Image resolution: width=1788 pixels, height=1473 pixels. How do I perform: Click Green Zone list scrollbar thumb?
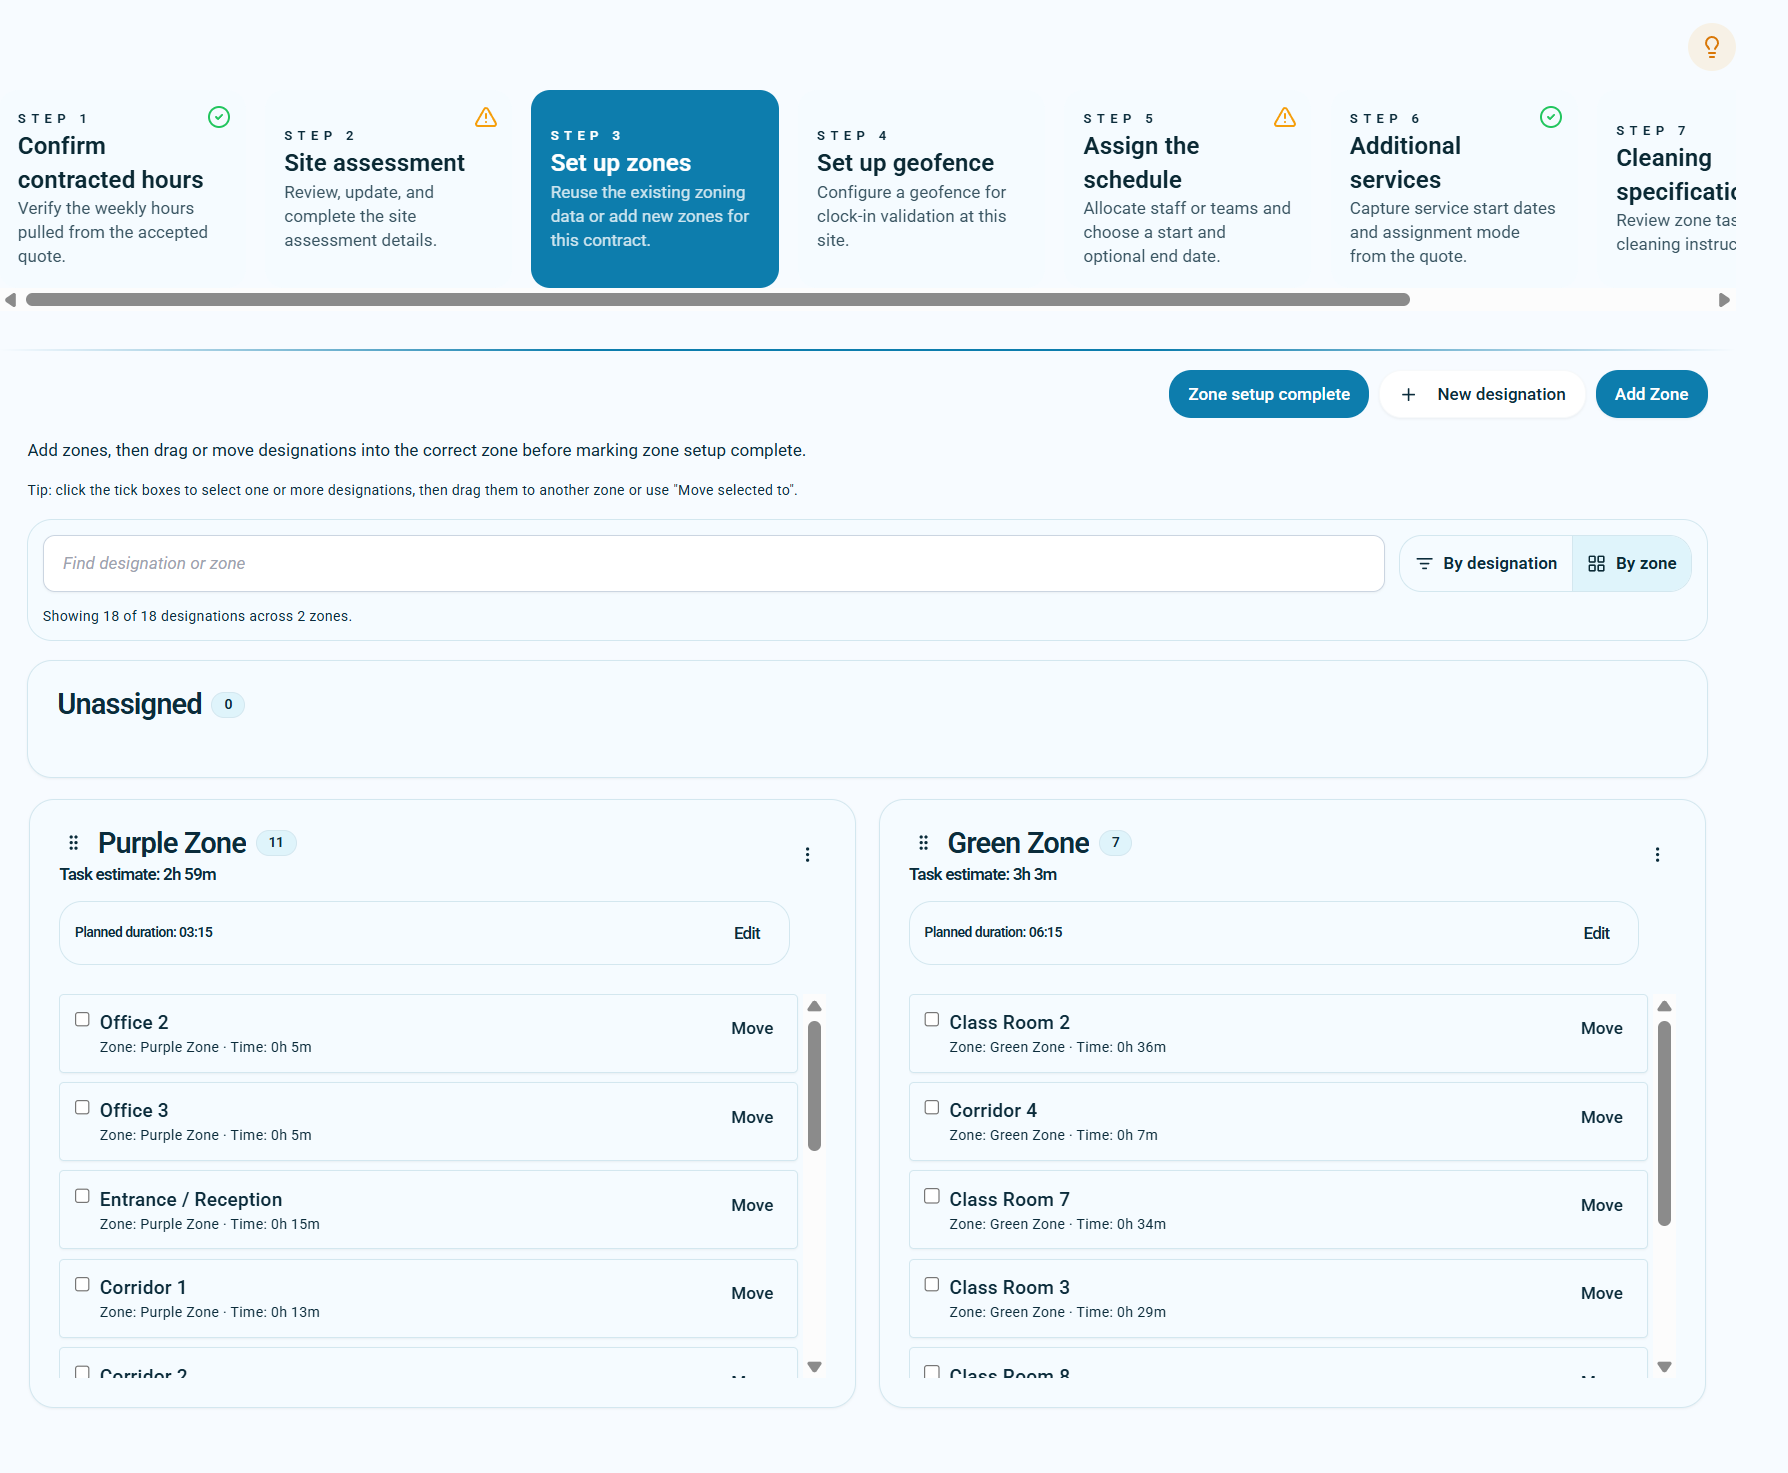[1664, 1123]
